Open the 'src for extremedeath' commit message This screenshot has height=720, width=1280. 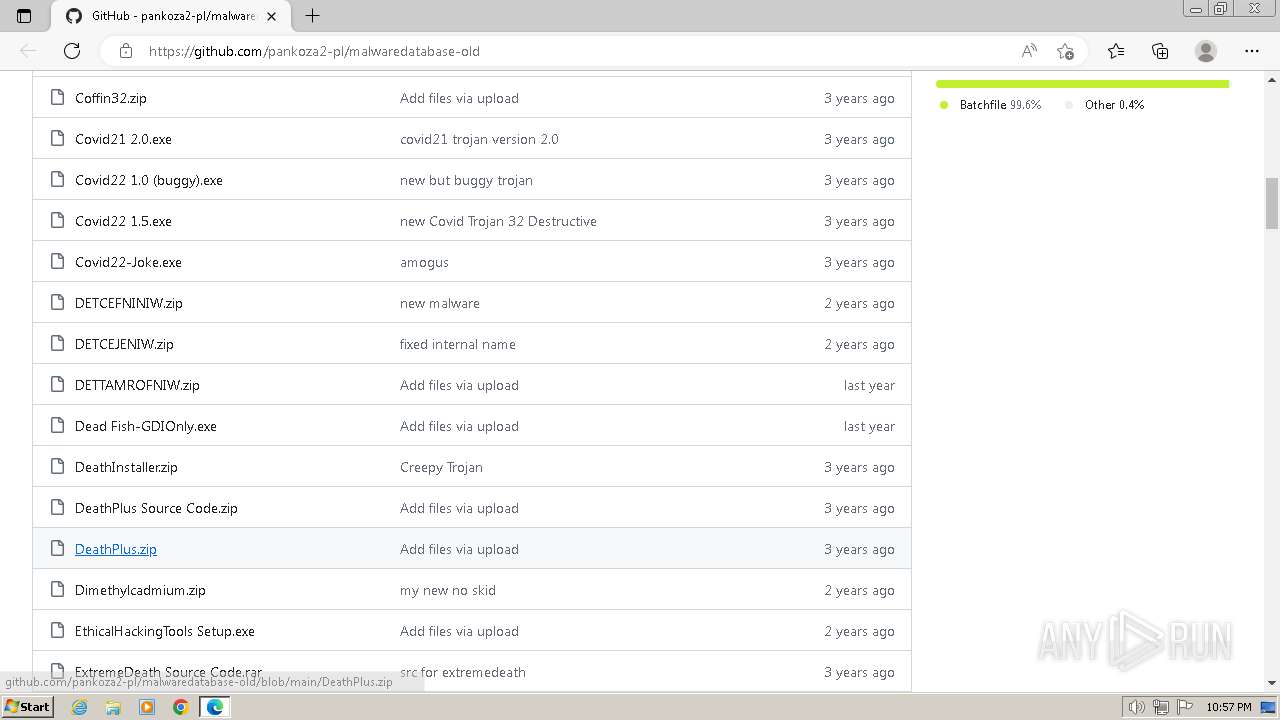click(463, 672)
